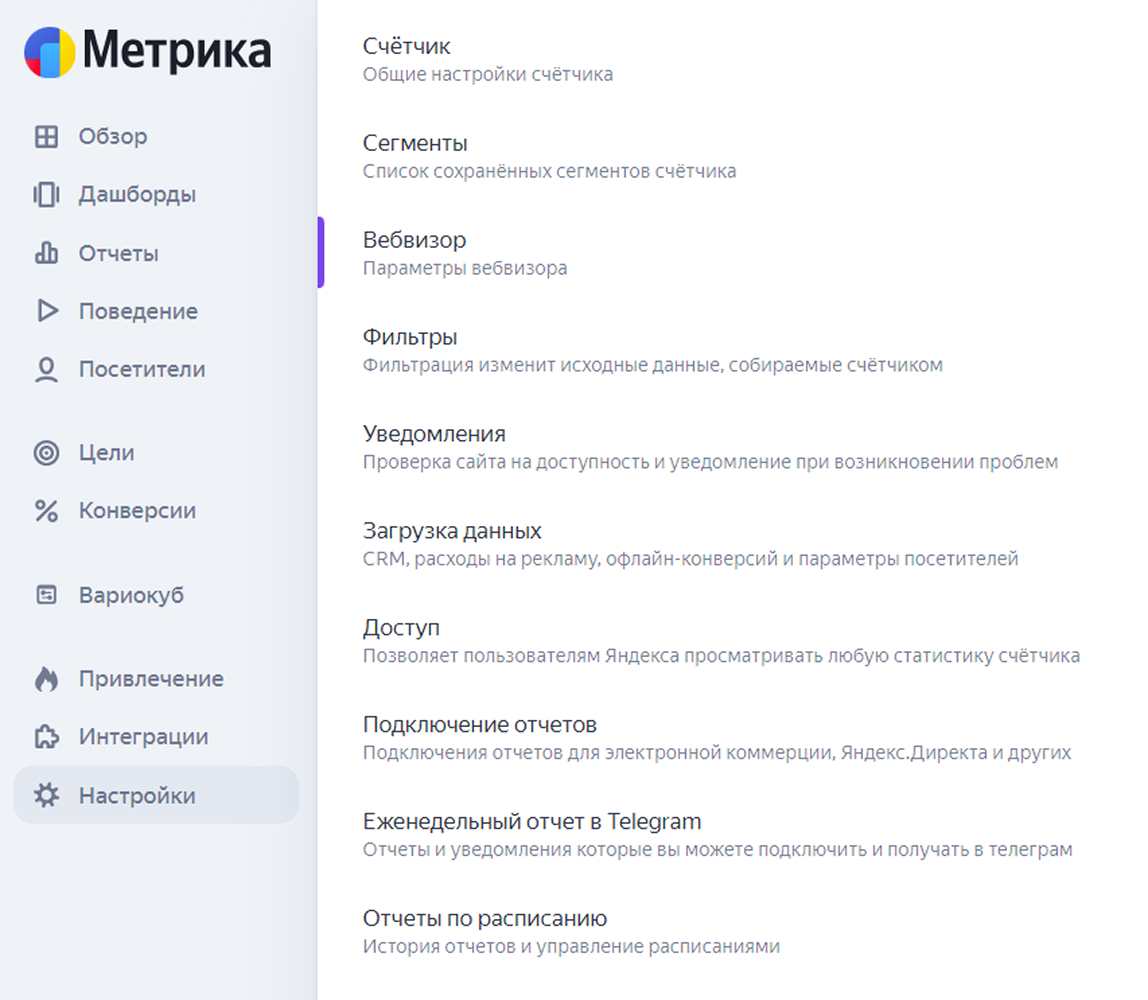
Task: Click description starting 'Фильтрация изменит исходные данные'
Action: [x=652, y=365]
